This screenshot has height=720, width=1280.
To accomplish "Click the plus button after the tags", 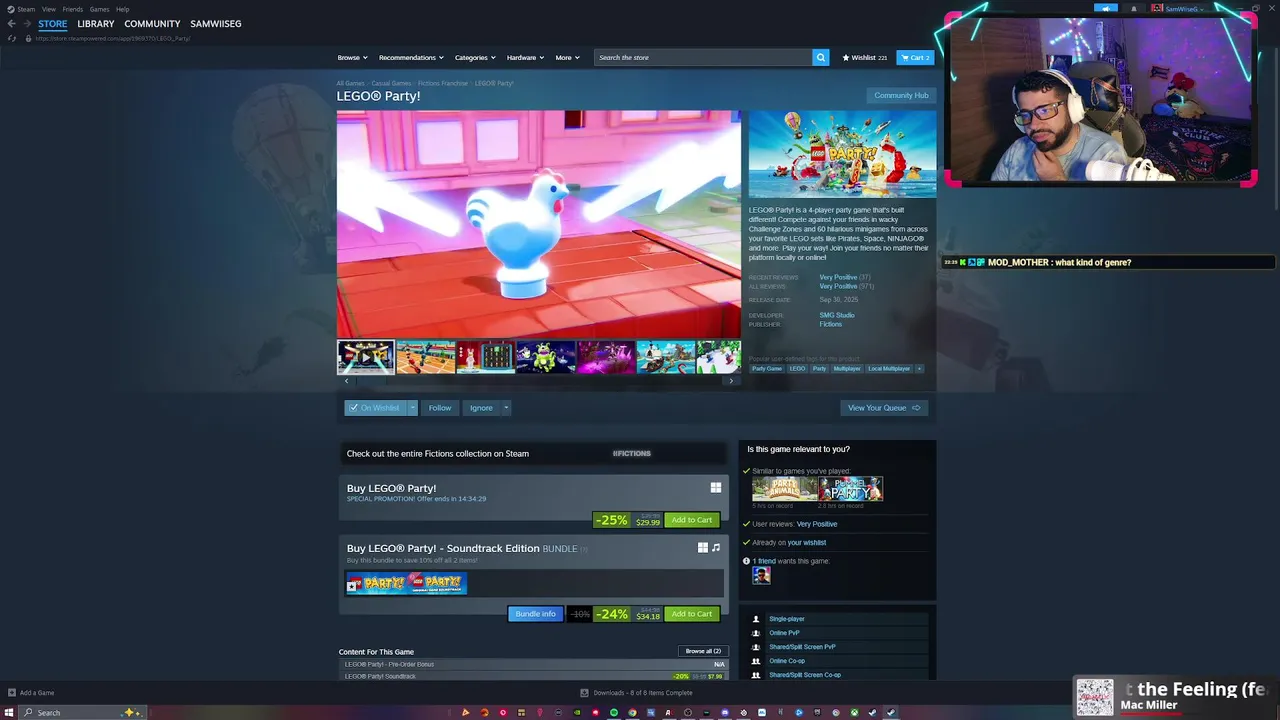I will [919, 368].
